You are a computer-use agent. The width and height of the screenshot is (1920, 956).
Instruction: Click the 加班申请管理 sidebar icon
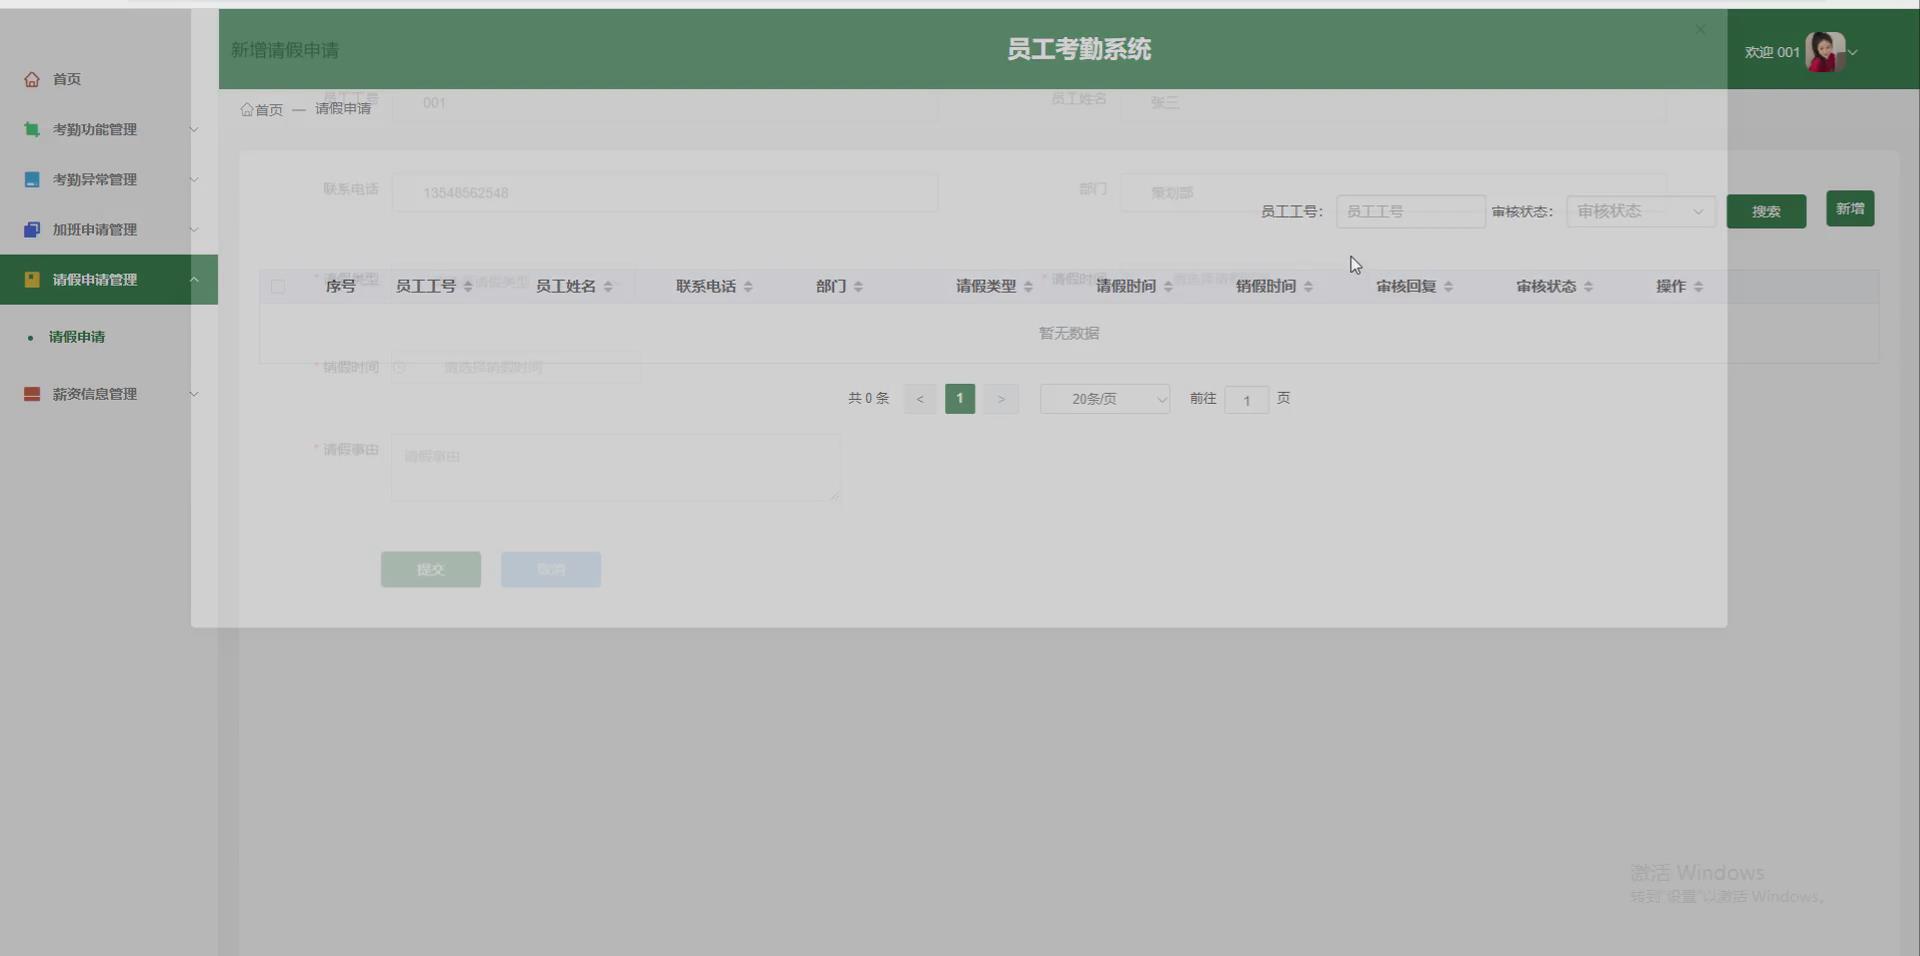click(32, 229)
